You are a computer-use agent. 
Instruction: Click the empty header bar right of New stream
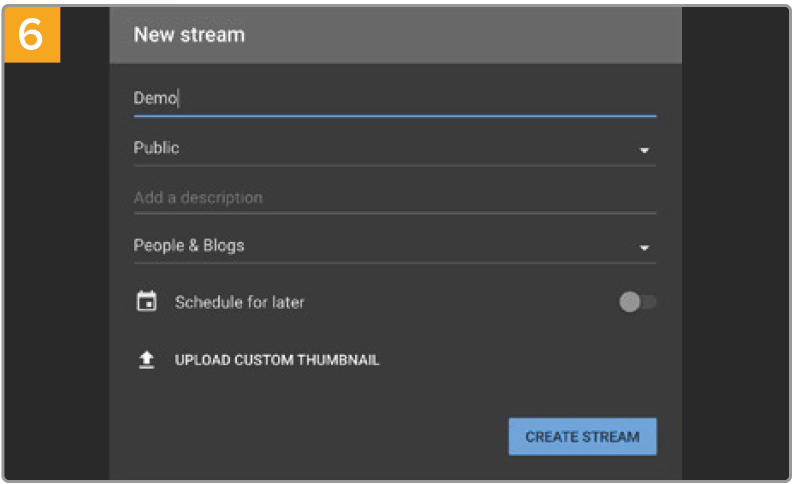[480, 35]
